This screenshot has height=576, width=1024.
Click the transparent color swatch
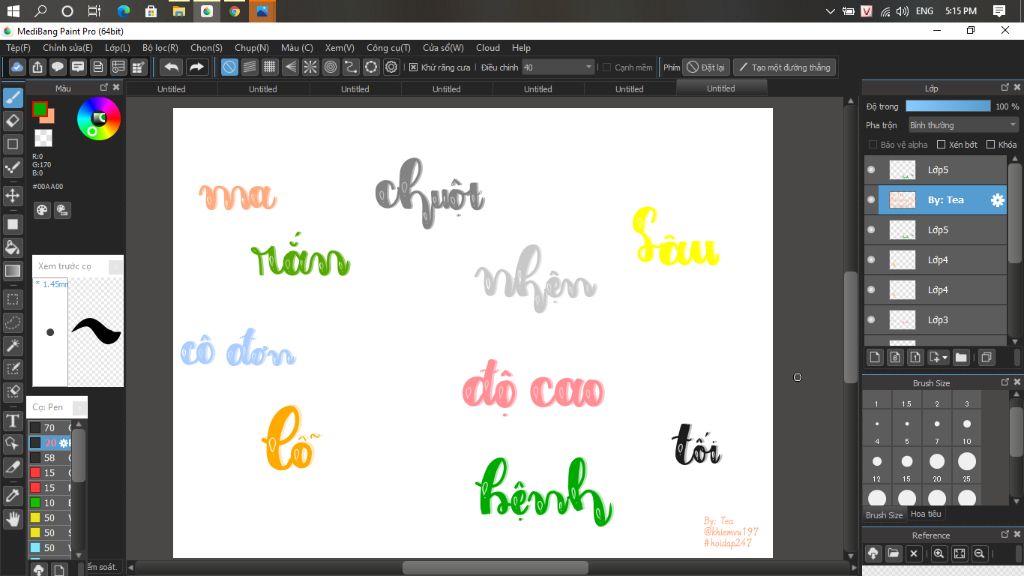[x=43, y=138]
